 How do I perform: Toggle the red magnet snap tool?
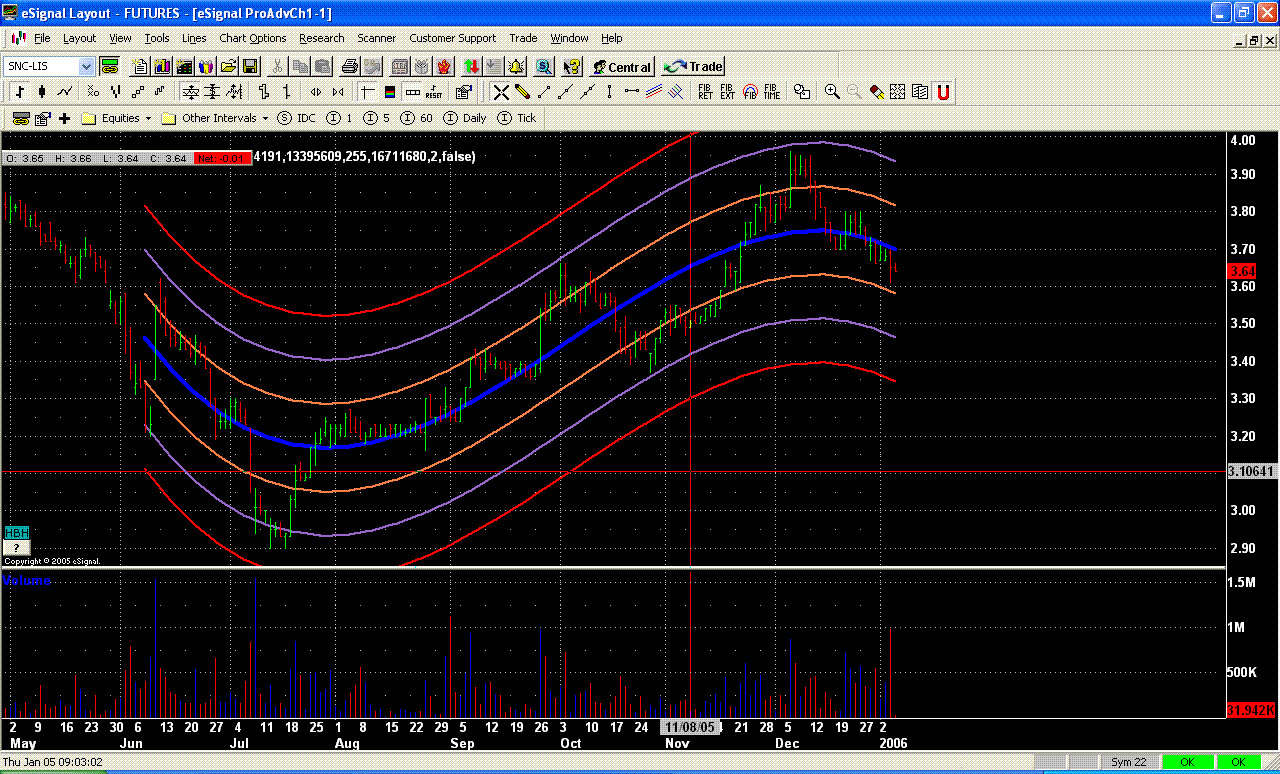pyautogui.click(x=942, y=92)
